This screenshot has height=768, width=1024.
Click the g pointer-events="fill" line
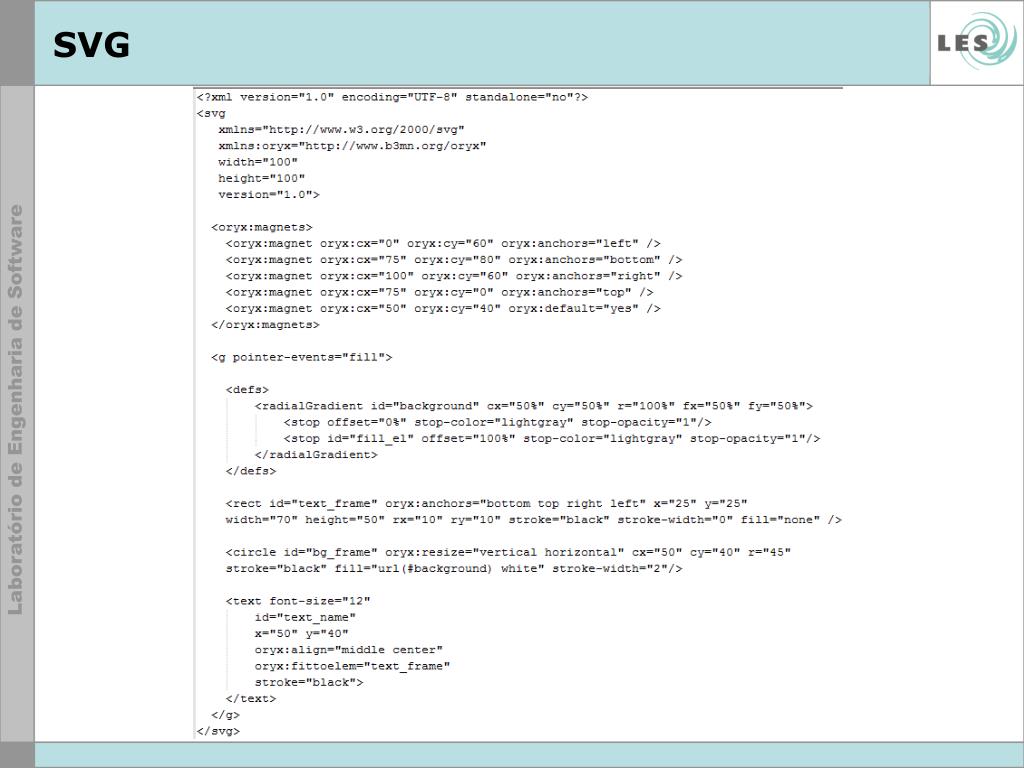(301, 357)
